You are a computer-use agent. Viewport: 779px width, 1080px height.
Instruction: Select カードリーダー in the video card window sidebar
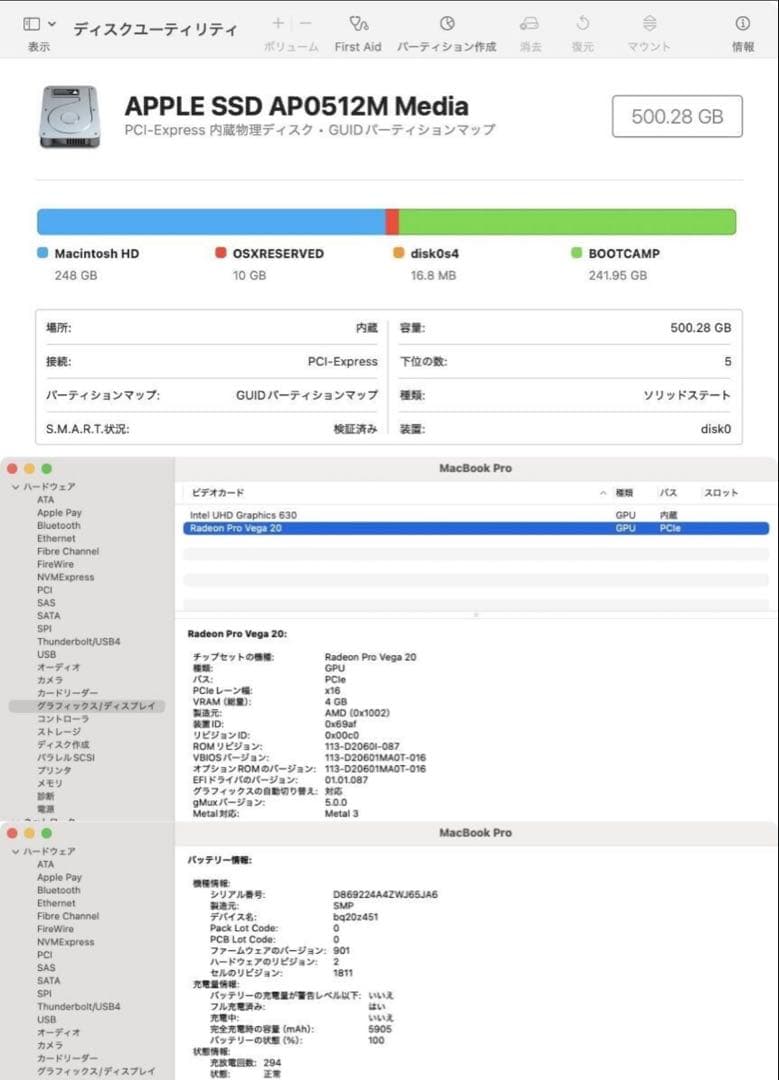[67, 693]
